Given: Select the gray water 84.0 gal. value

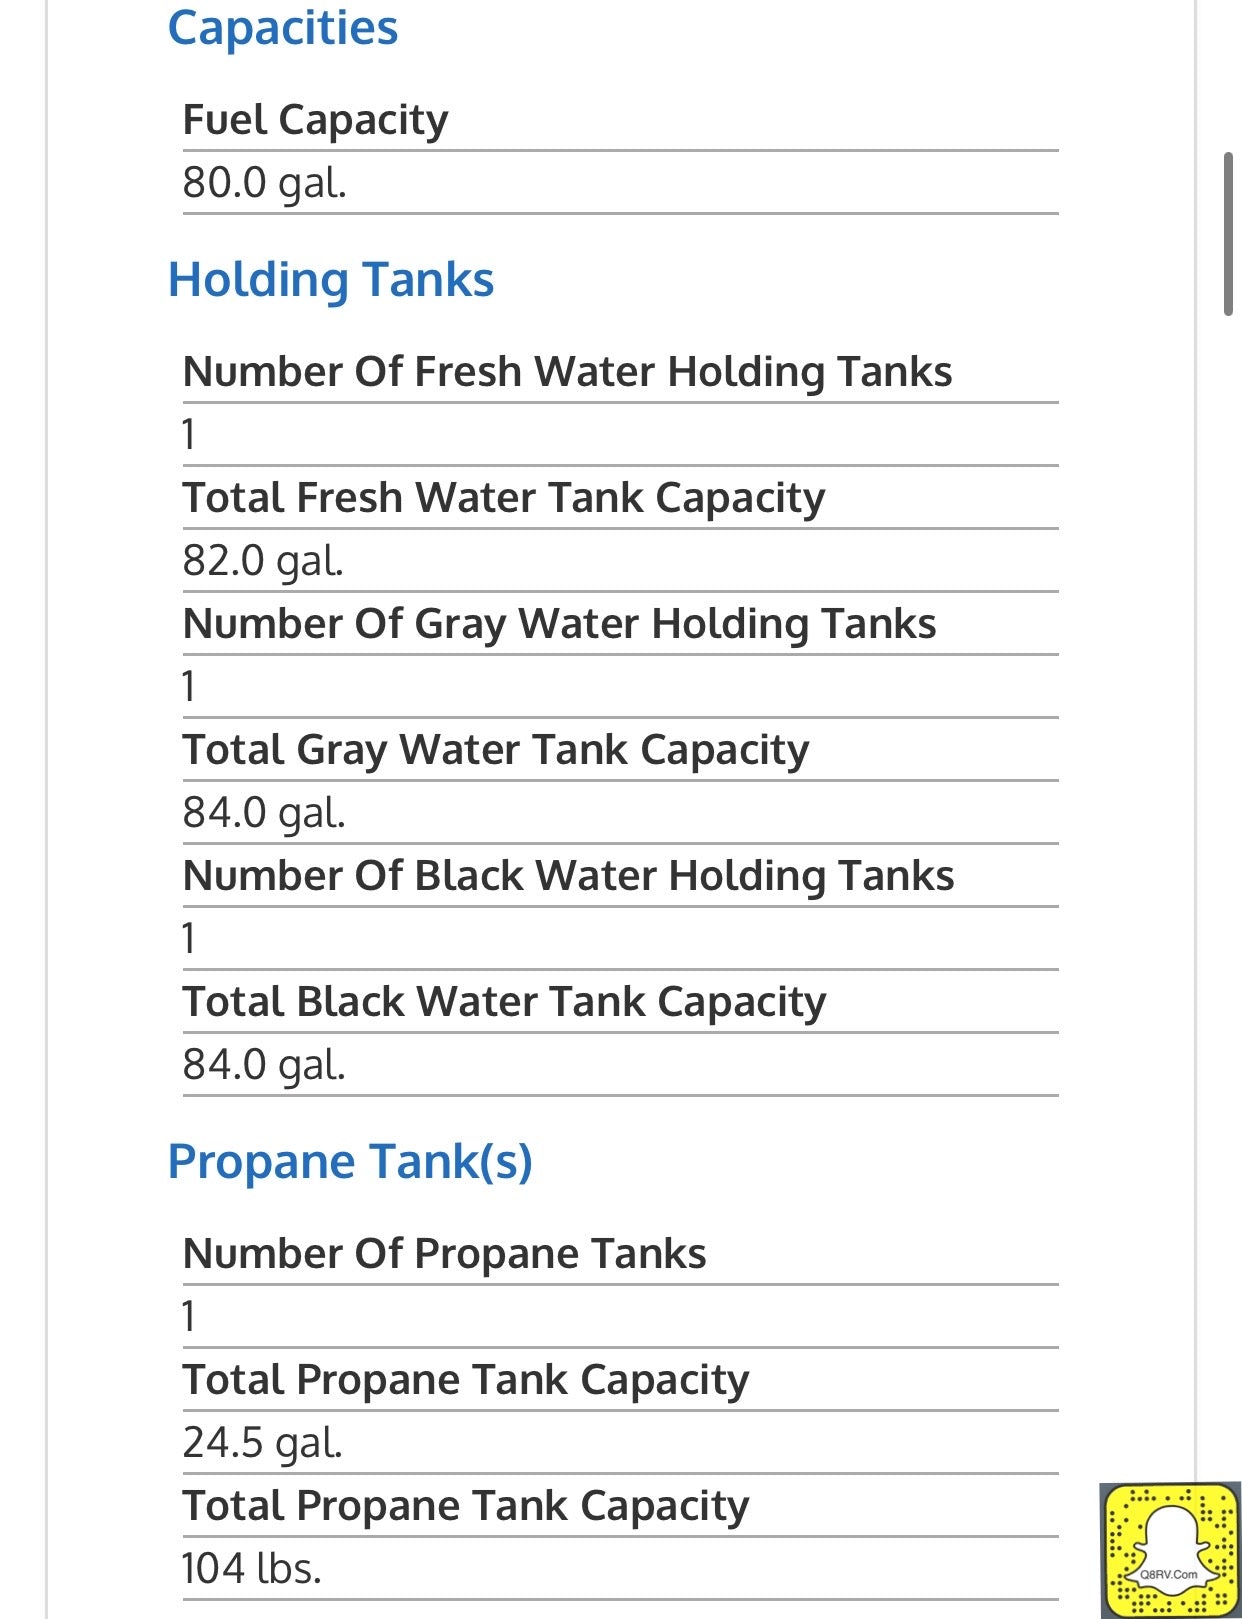Looking at the screenshot, I should click(x=264, y=813).
